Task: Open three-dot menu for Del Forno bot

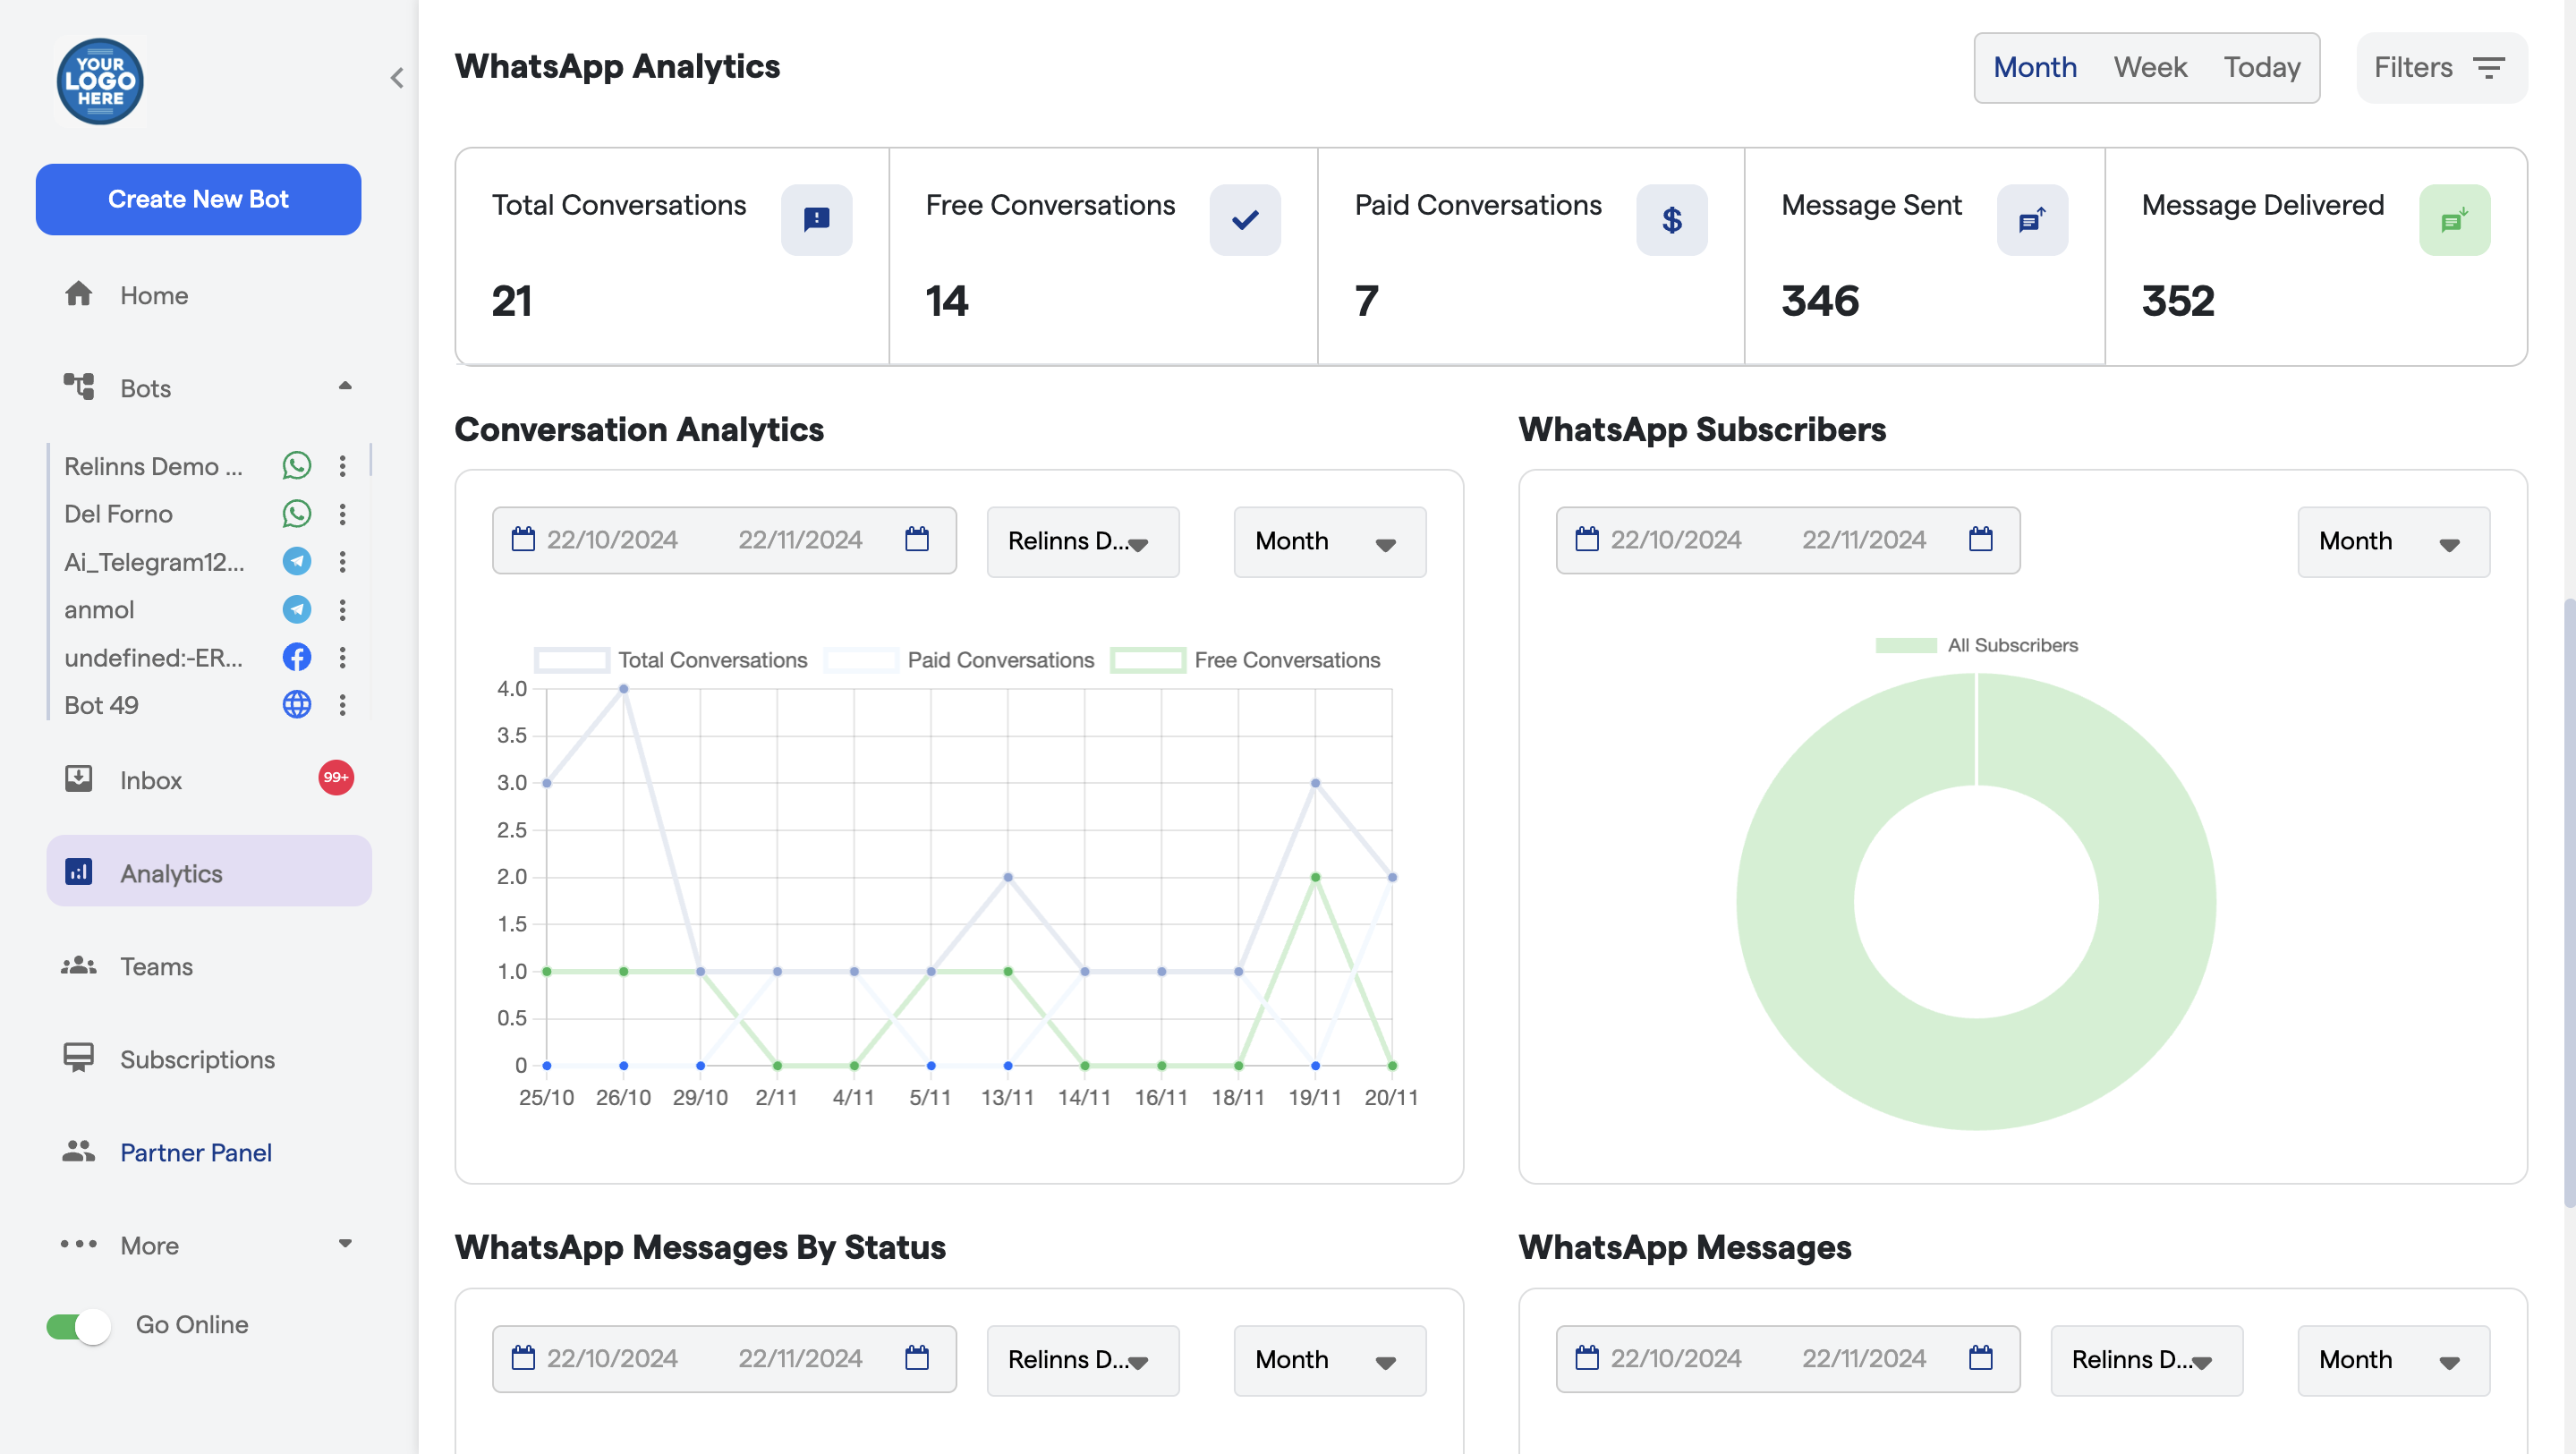Action: click(343, 514)
